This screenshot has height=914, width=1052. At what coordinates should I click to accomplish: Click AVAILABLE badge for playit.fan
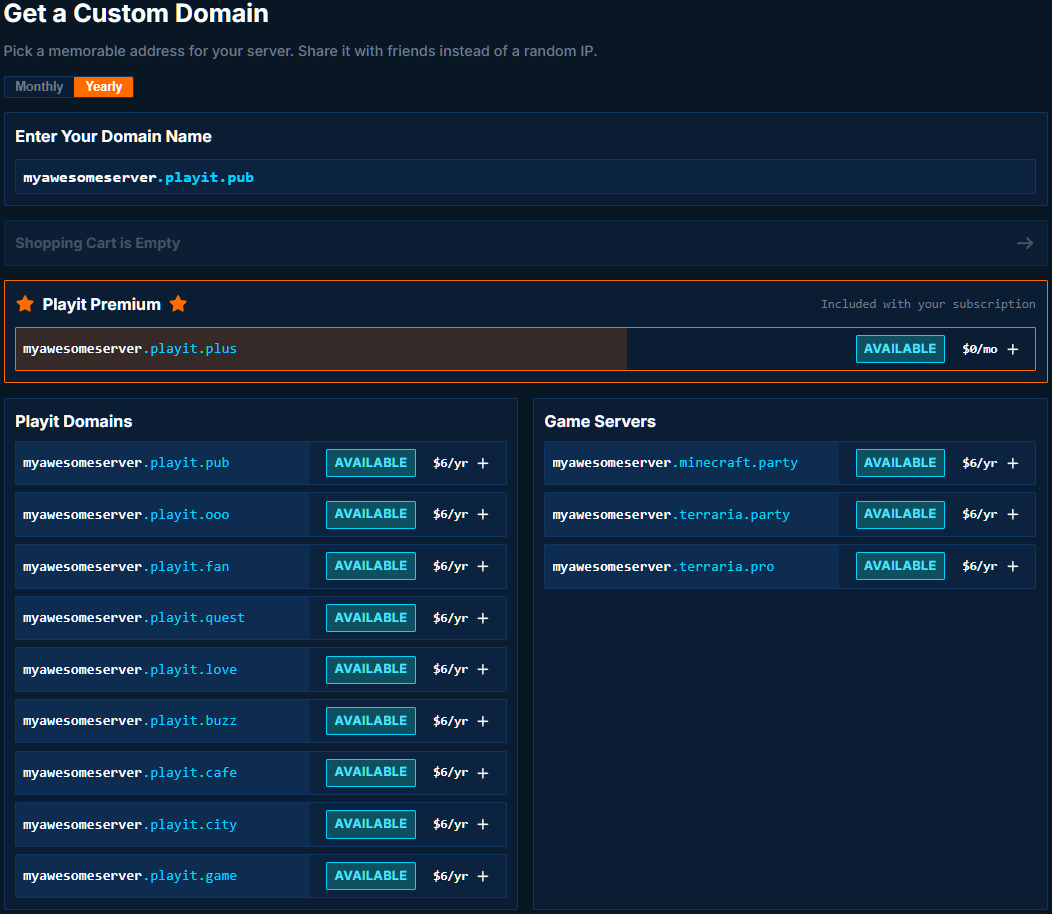click(370, 566)
